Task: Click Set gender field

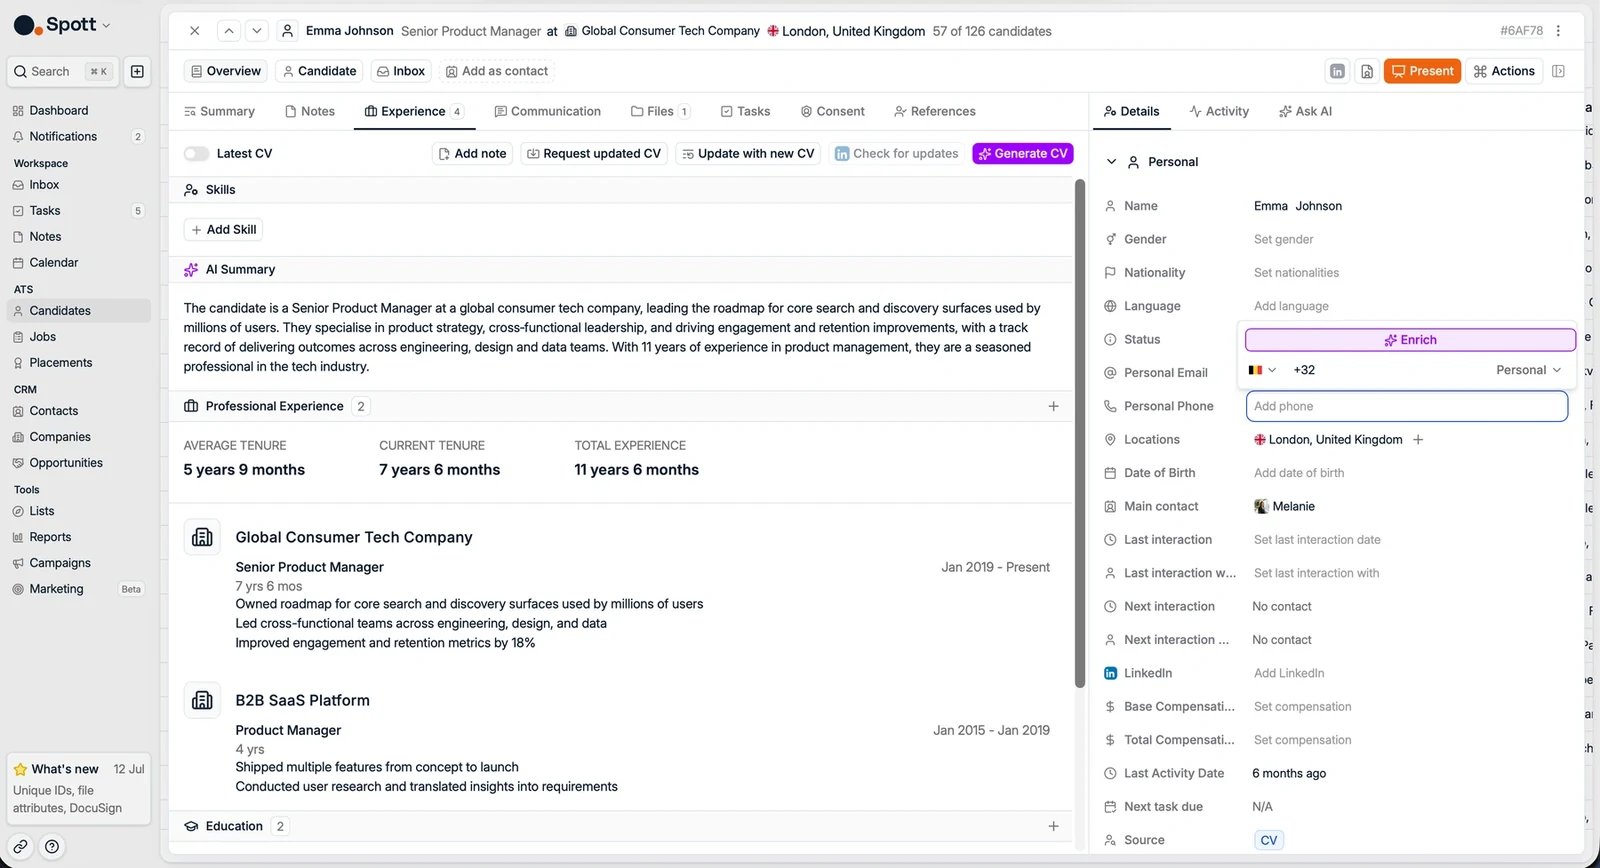Action: click(x=1284, y=239)
